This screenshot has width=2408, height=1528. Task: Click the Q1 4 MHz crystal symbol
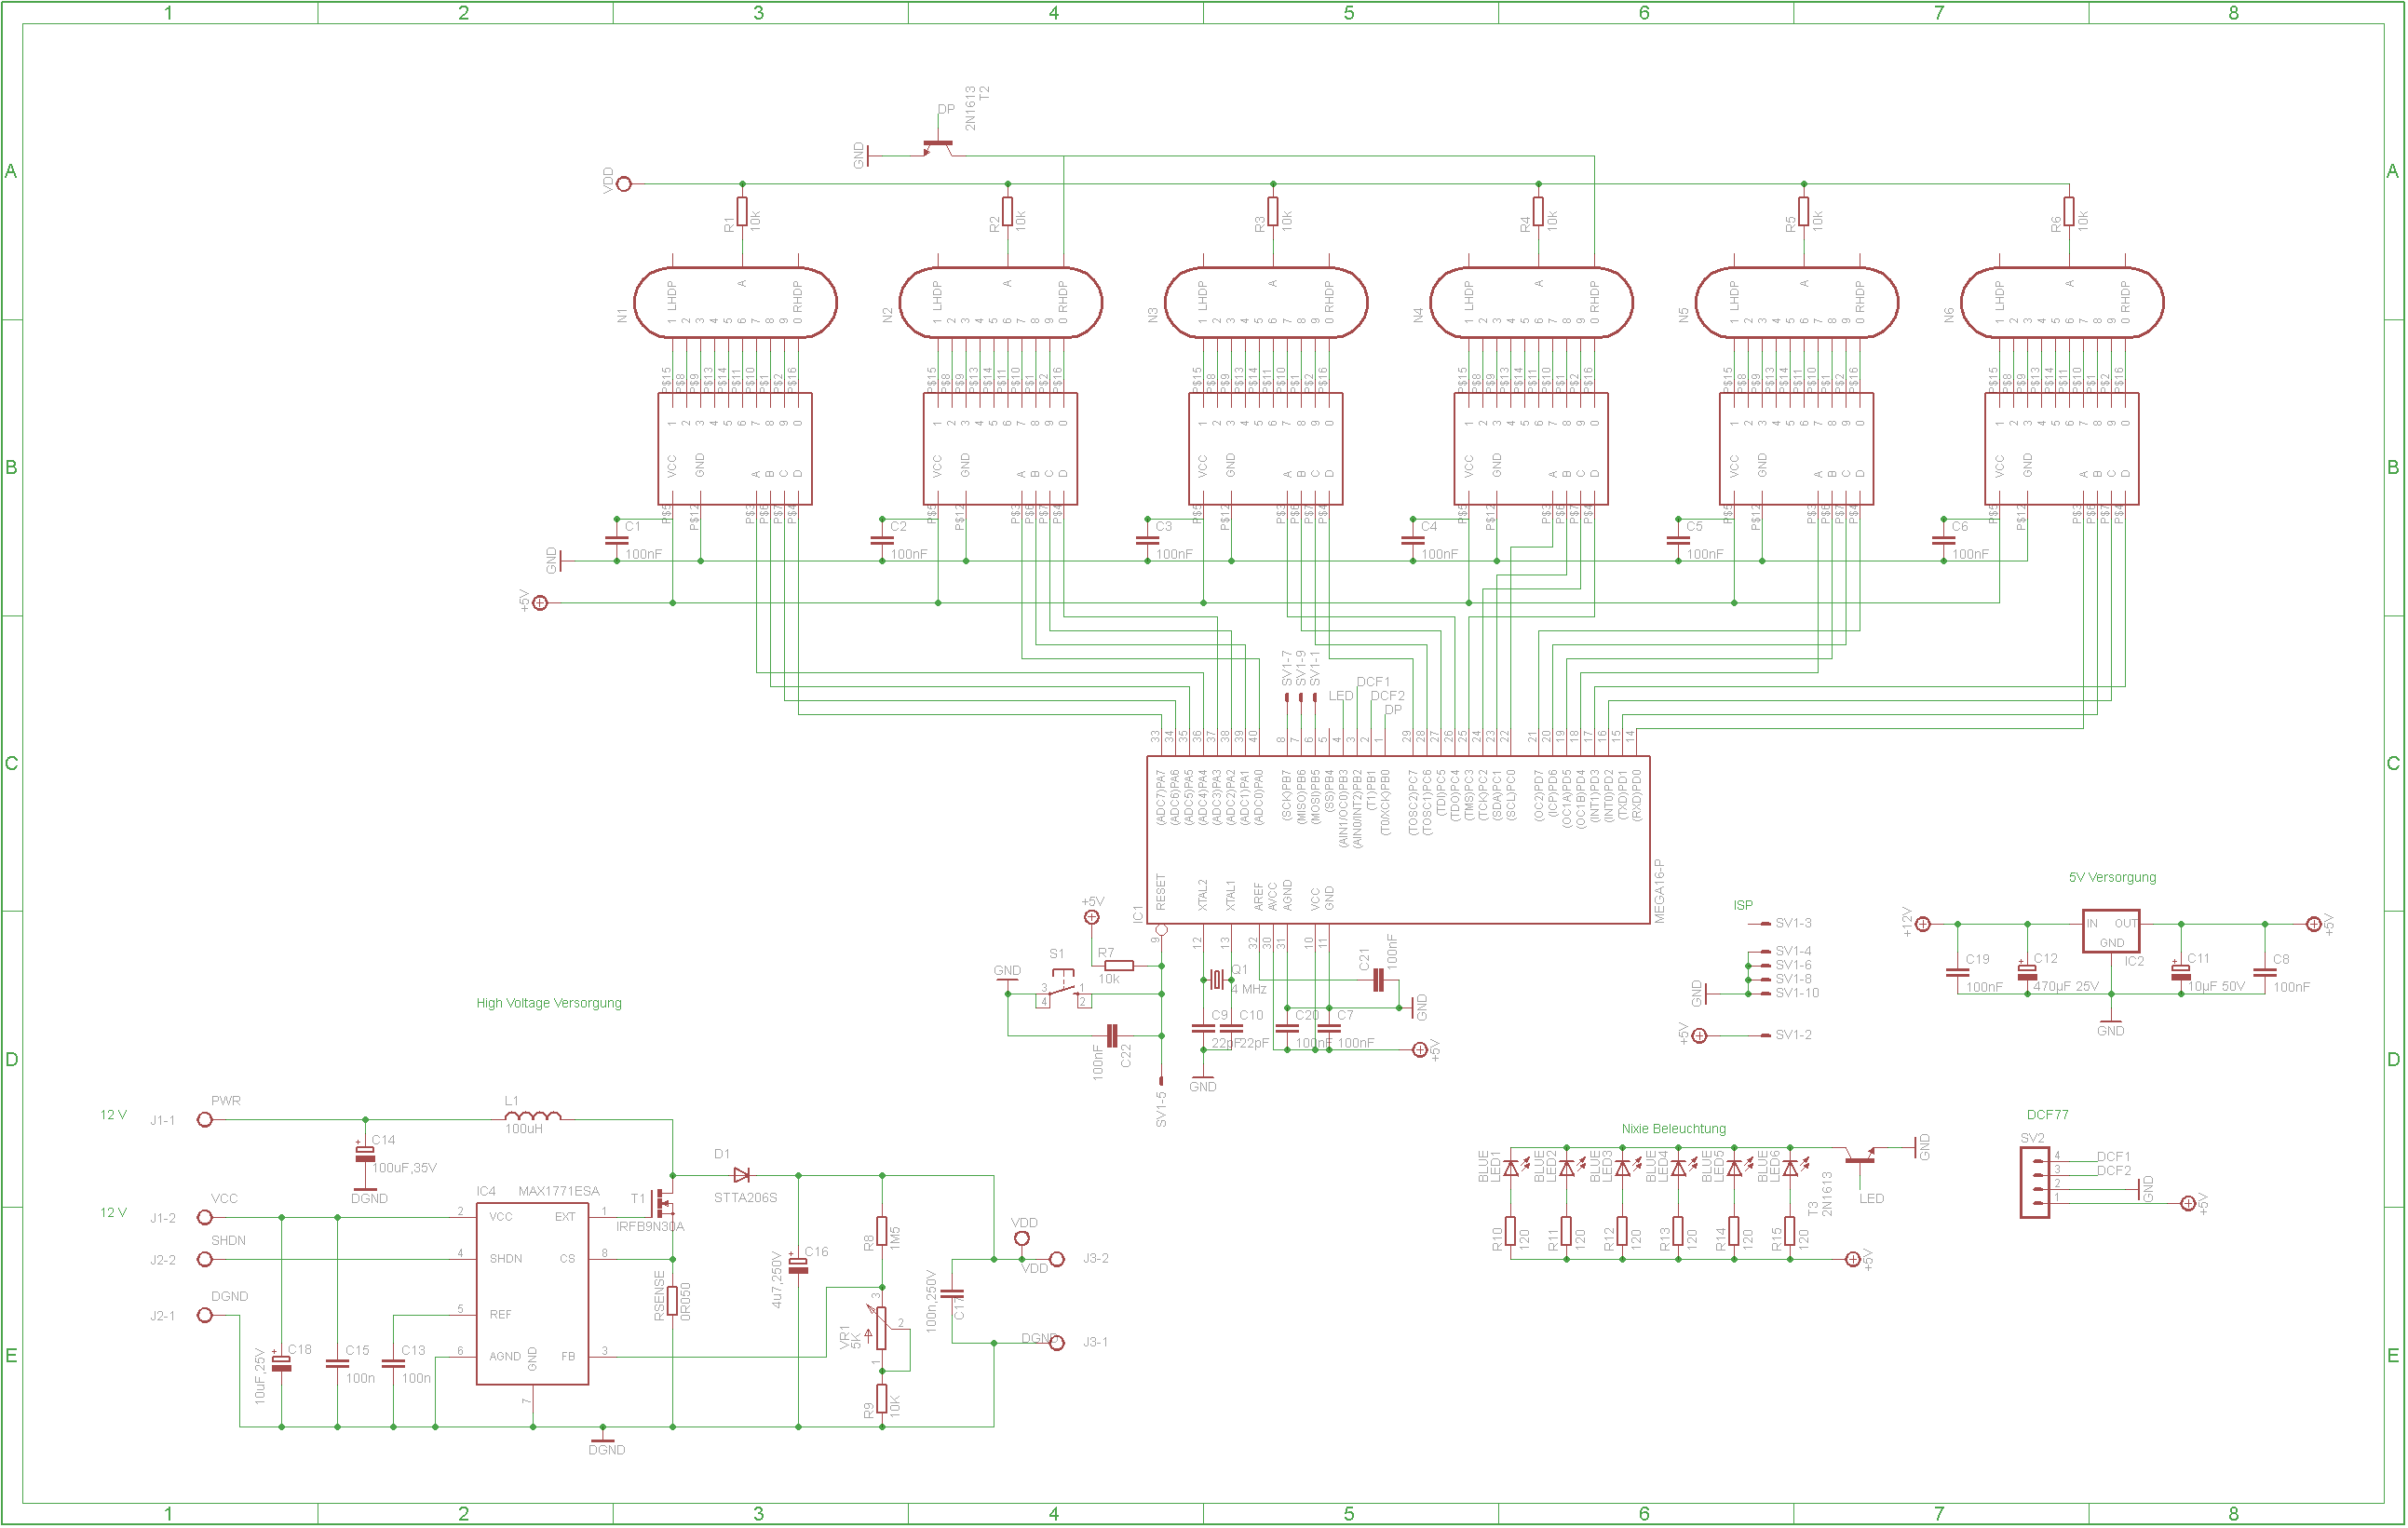(1217, 980)
